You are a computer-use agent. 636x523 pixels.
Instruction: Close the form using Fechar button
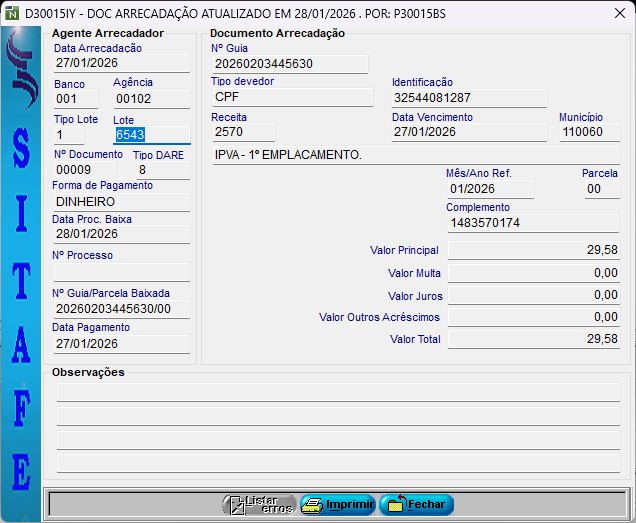point(416,505)
